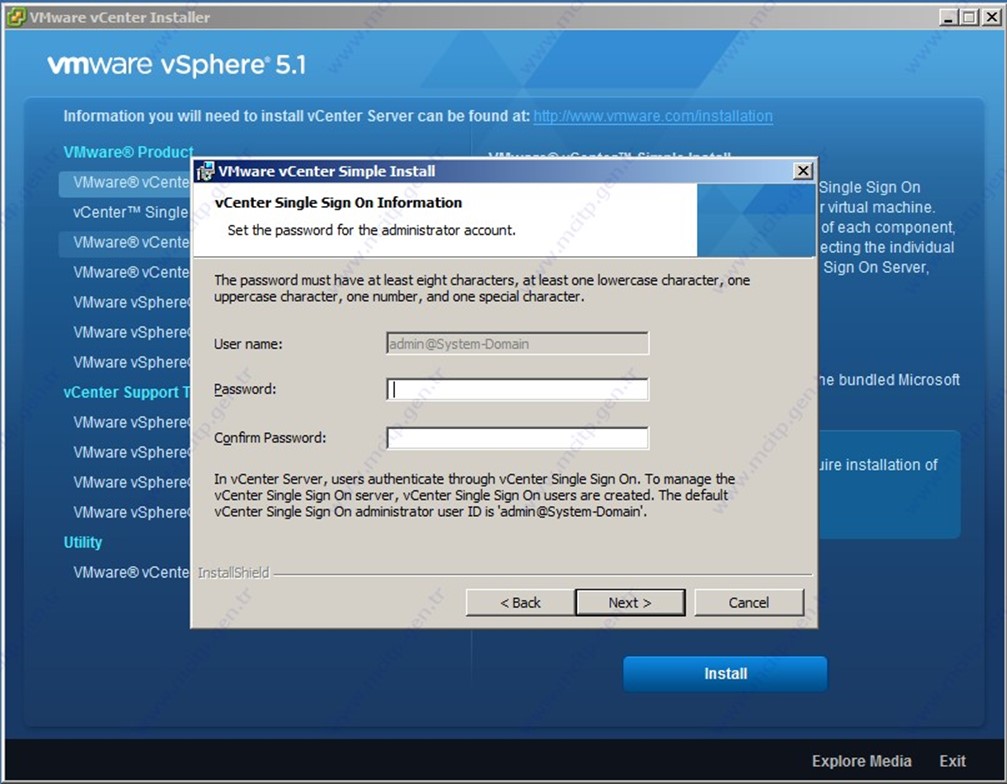Focus the Password input field

pyautogui.click(x=518, y=389)
